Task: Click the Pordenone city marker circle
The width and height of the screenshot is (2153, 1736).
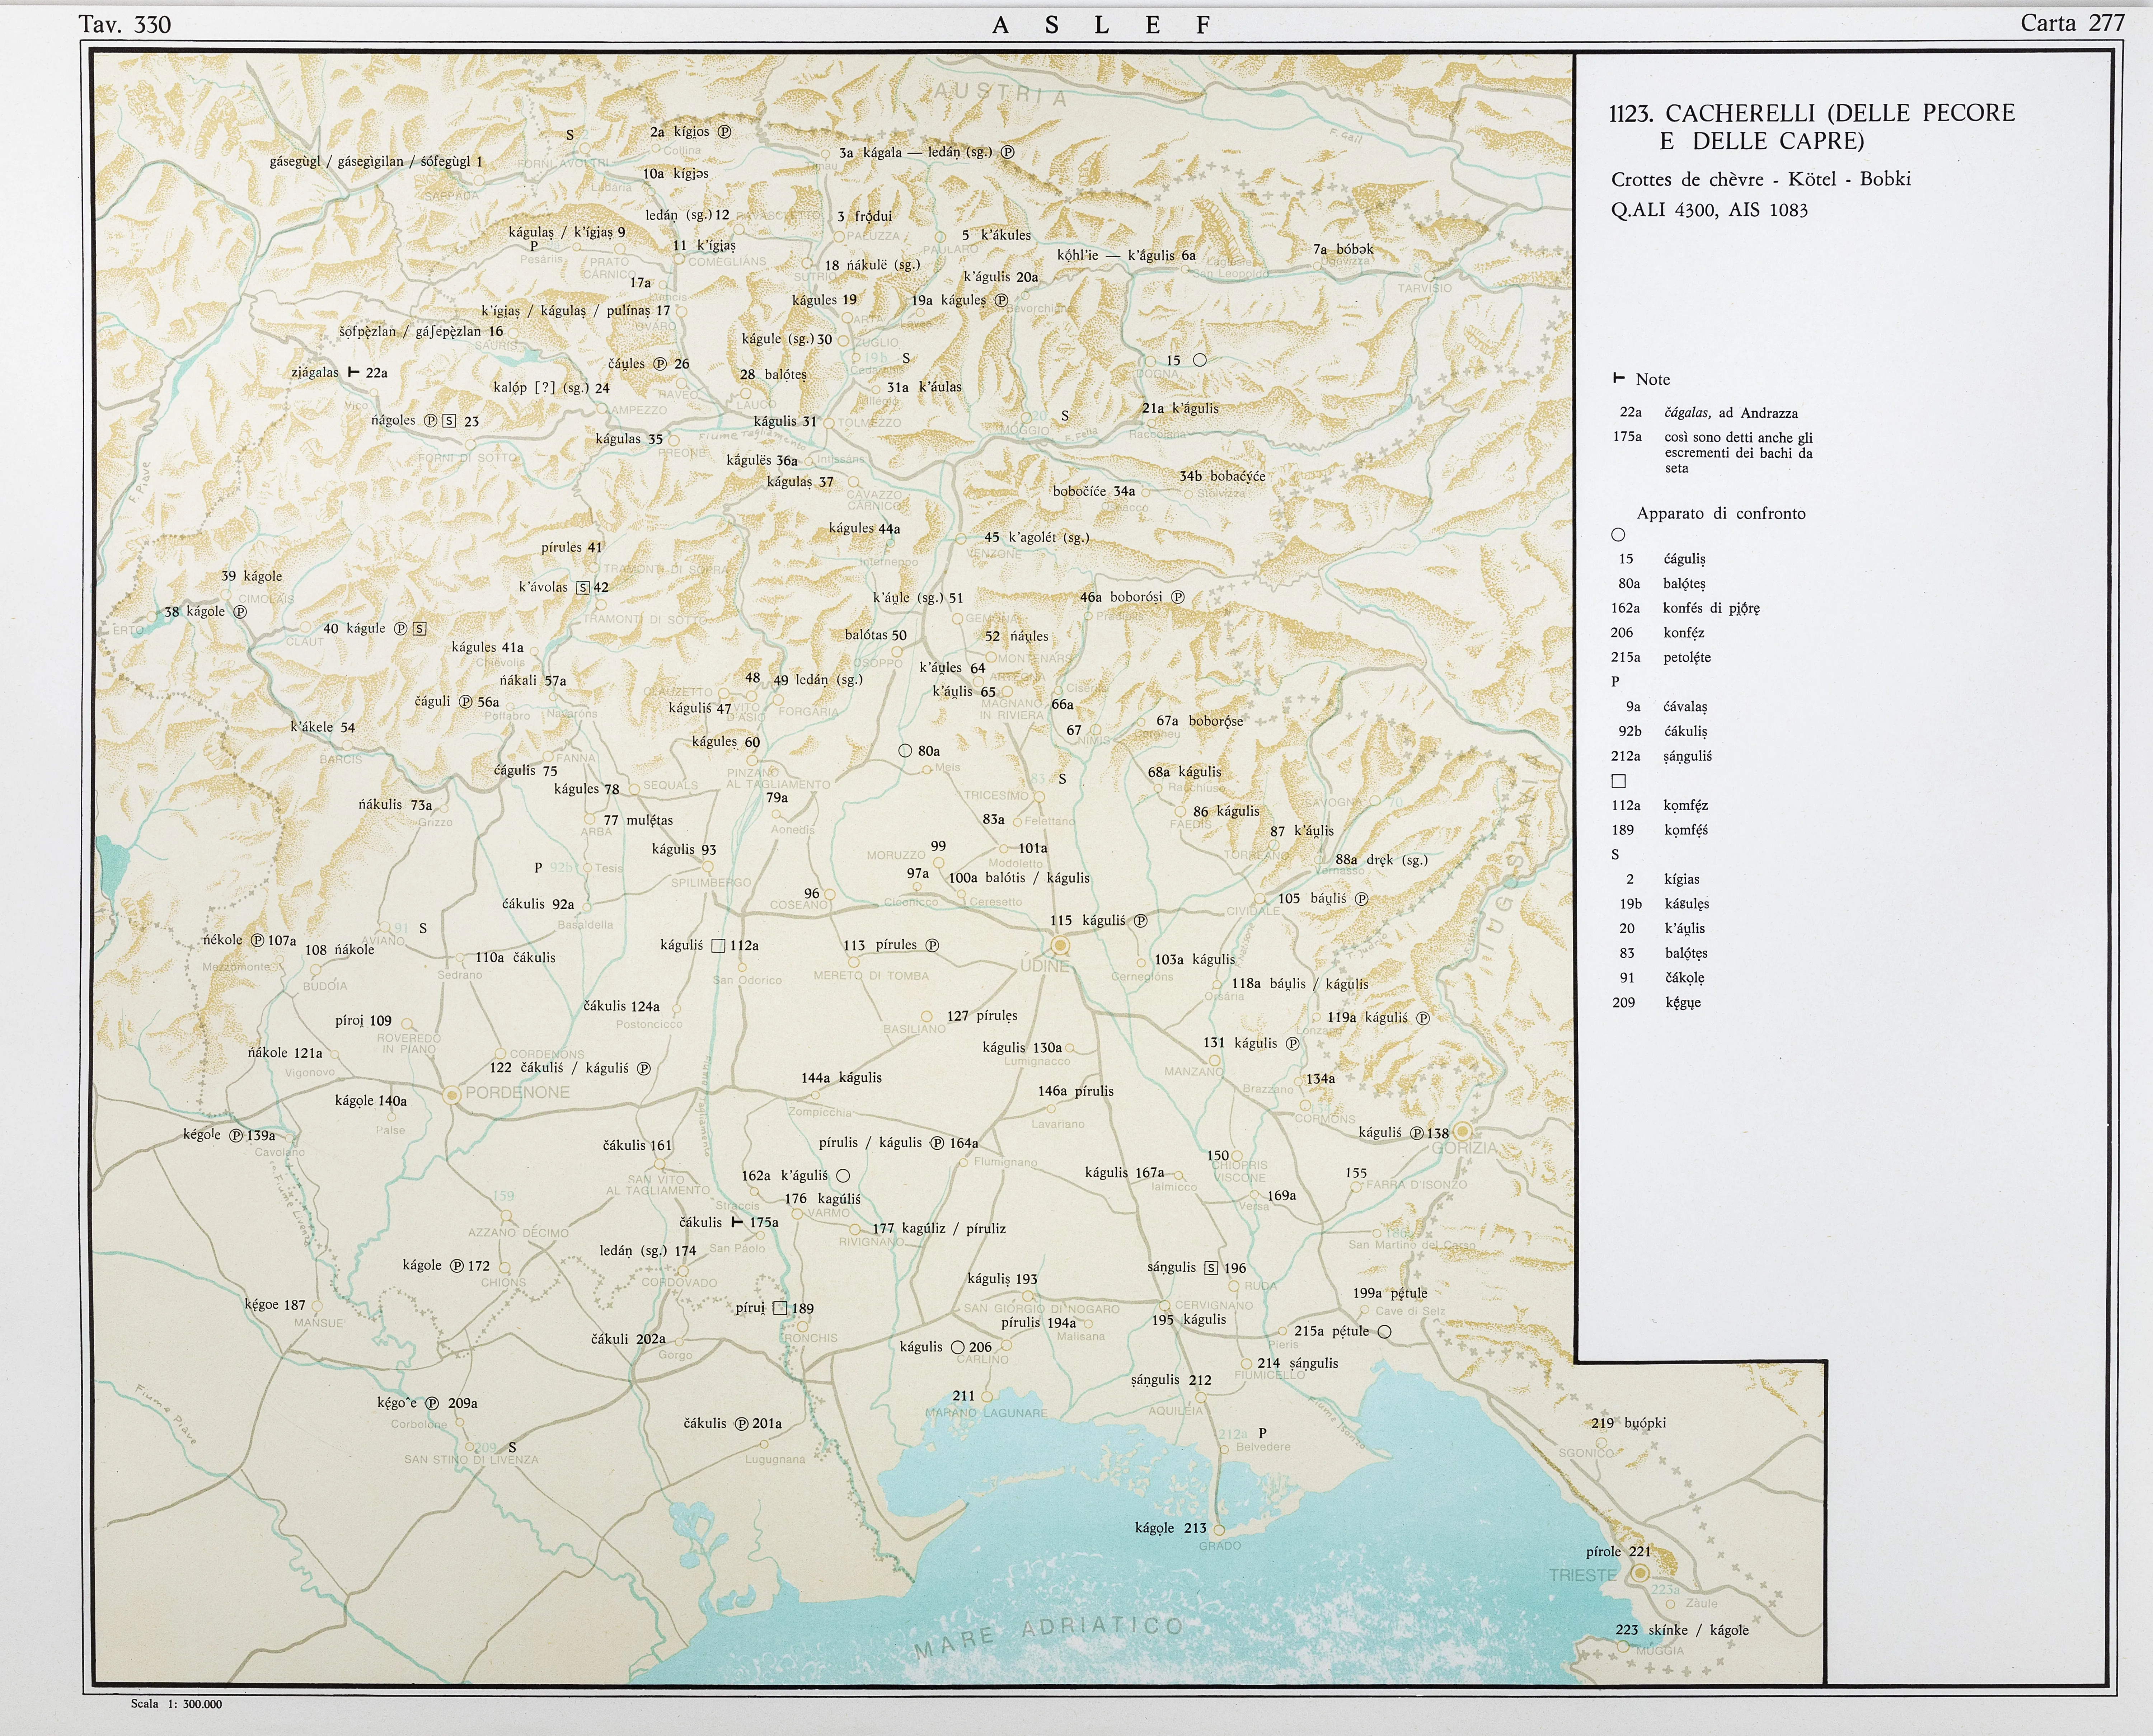Action: pos(452,1095)
